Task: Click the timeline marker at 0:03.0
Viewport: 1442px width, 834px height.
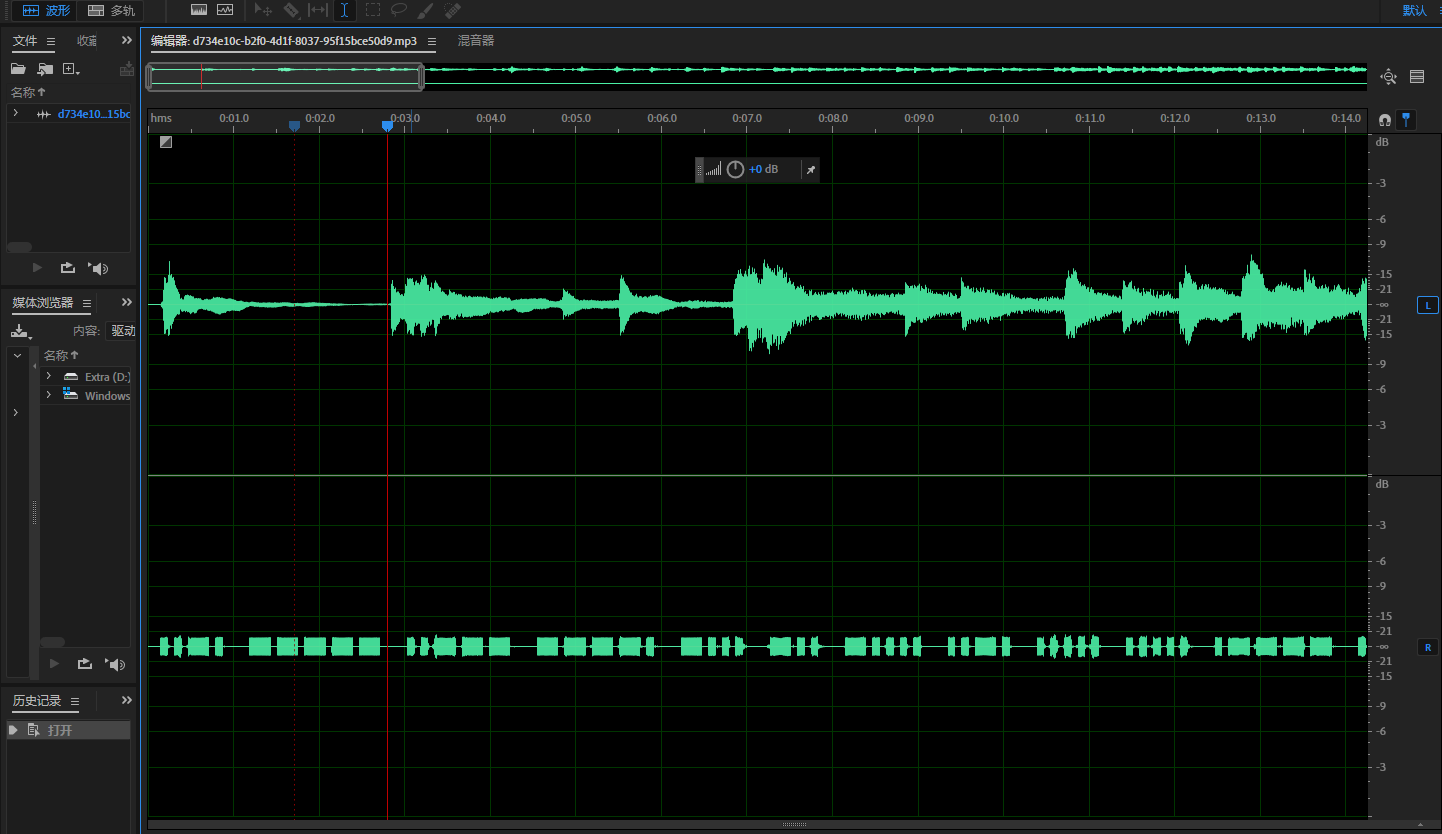Action: pyautogui.click(x=387, y=126)
